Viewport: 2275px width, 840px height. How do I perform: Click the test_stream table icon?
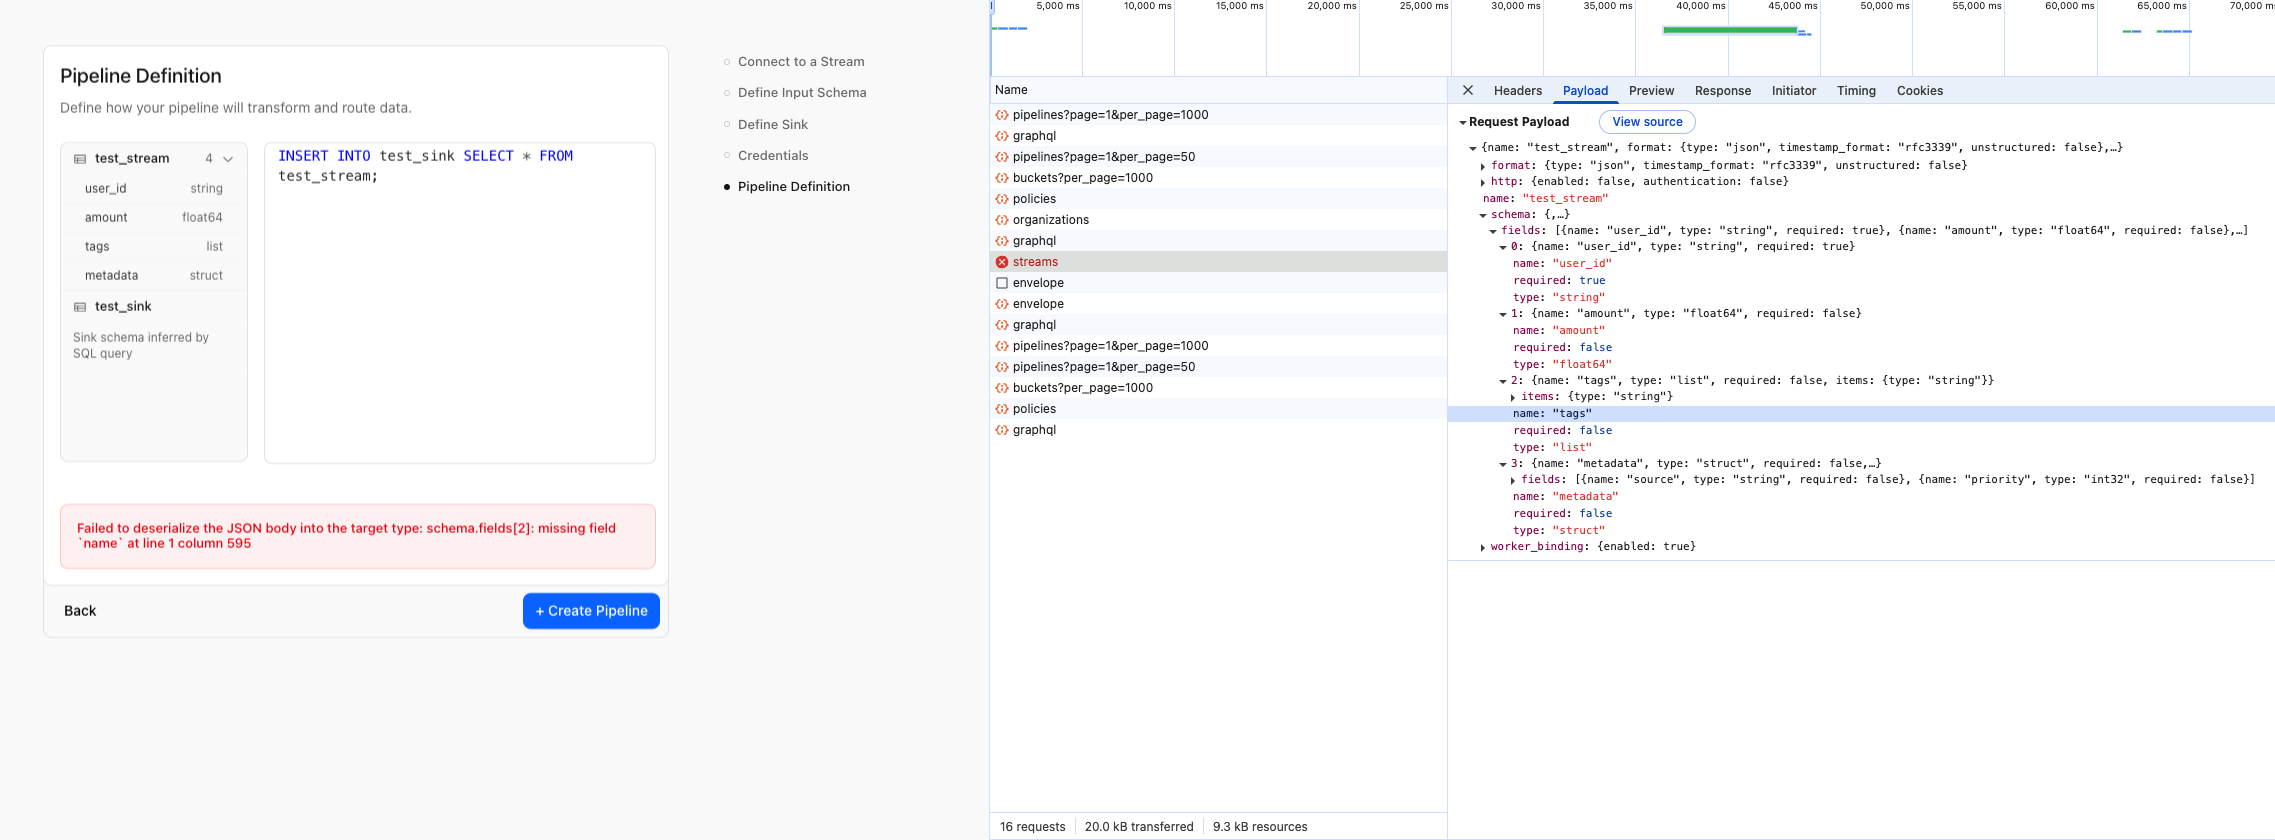coord(80,159)
